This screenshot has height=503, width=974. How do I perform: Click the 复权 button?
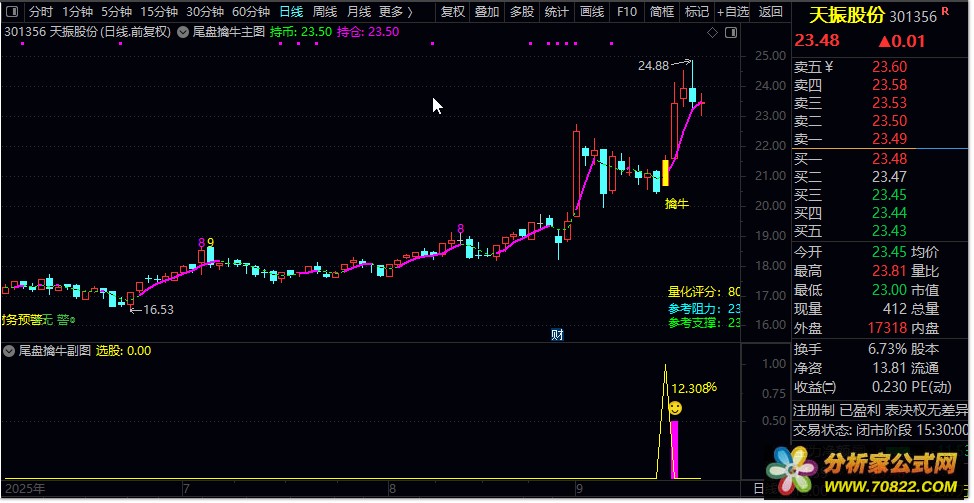(453, 11)
